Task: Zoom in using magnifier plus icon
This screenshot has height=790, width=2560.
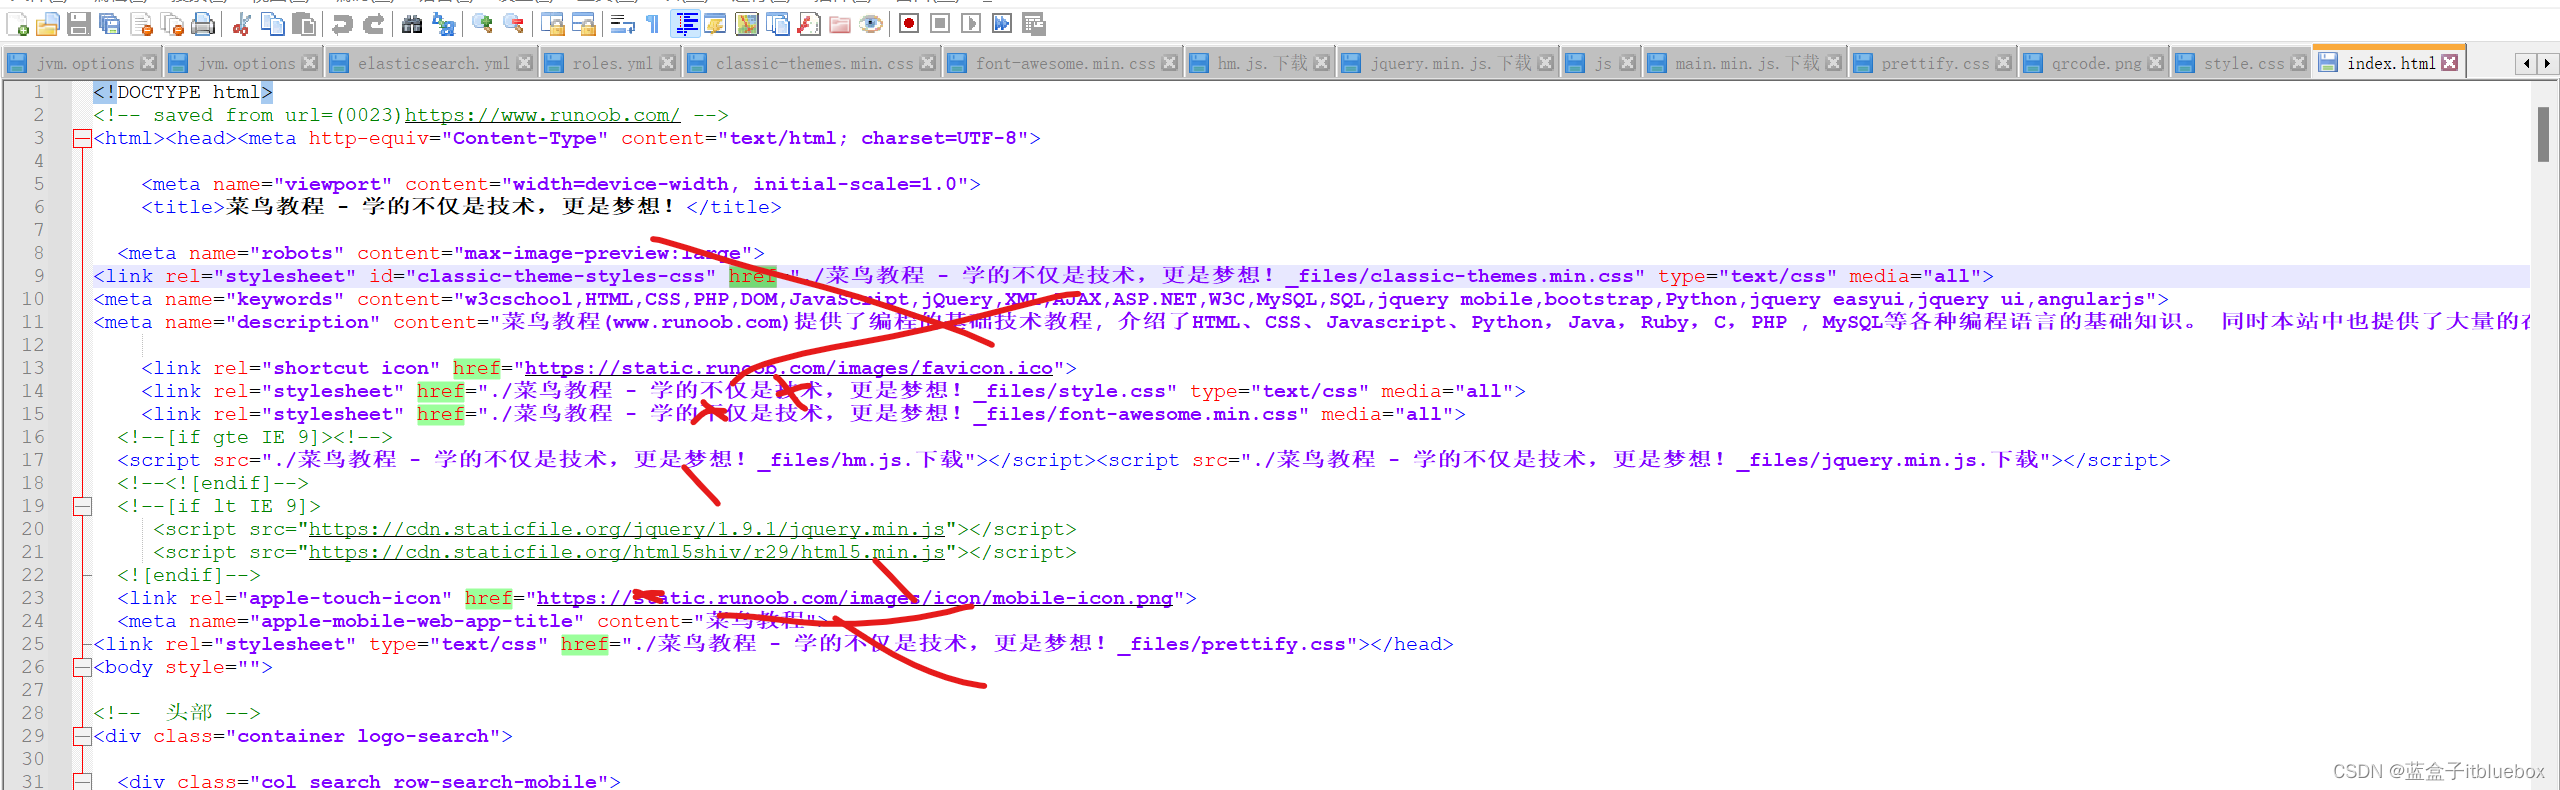Action: [482, 24]
